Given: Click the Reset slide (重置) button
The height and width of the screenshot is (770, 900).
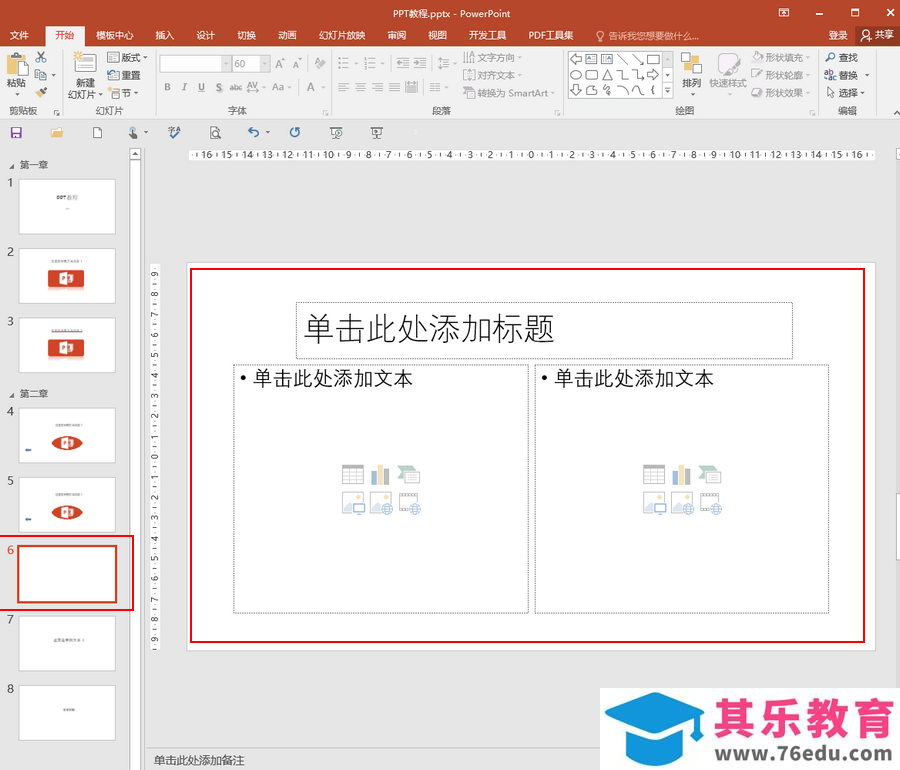Looking at the screenshot, I should (124, 75).
